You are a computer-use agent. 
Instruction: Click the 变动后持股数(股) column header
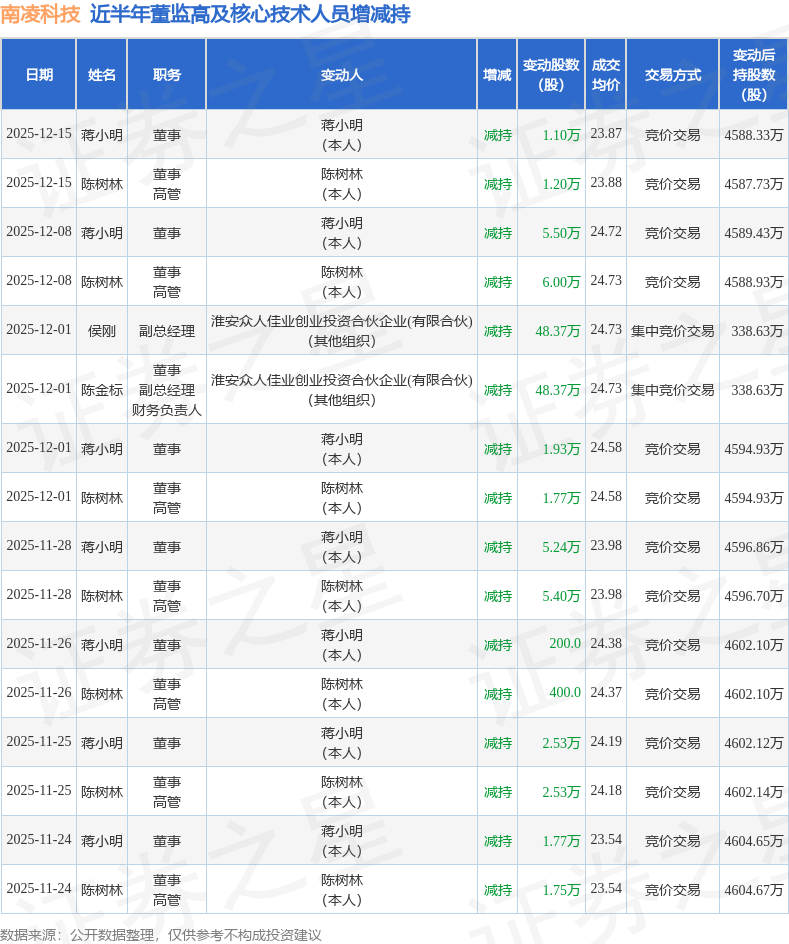click(753, 75)
